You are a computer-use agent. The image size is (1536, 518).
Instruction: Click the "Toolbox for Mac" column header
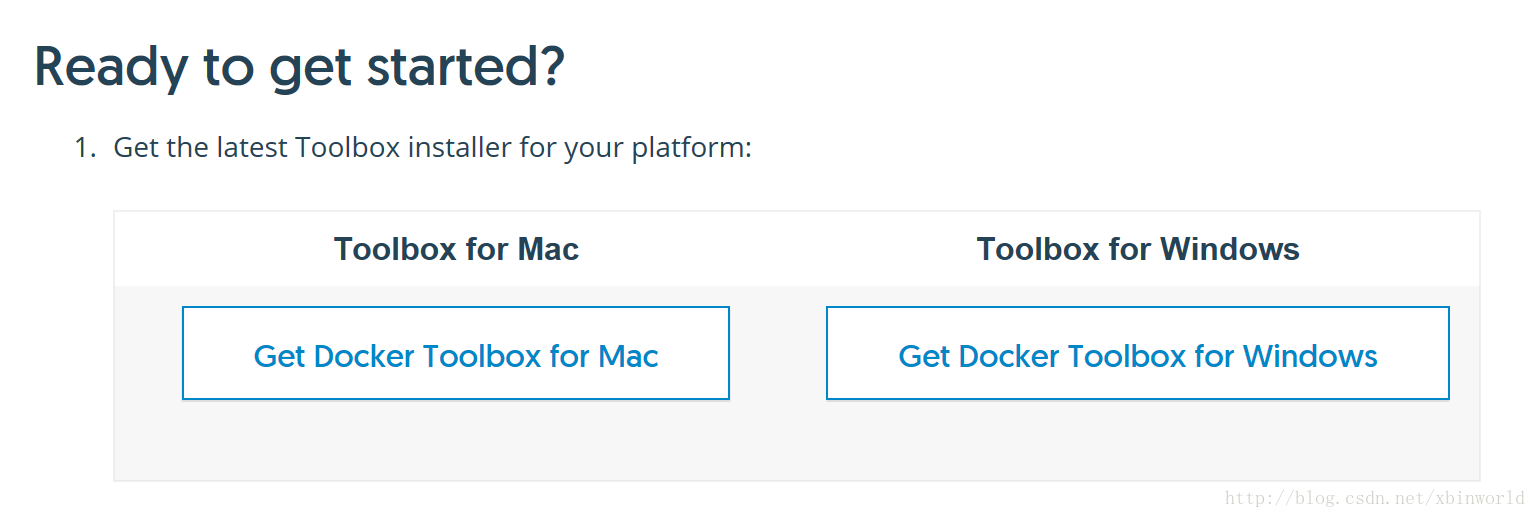click(x=456, y=249)
